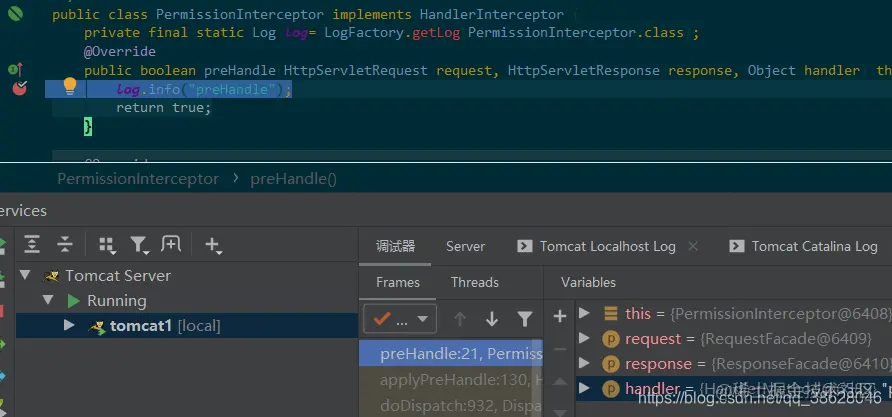
Task: Click the Tomcat Server icon in tree
Action: click(x=52, y=276)
